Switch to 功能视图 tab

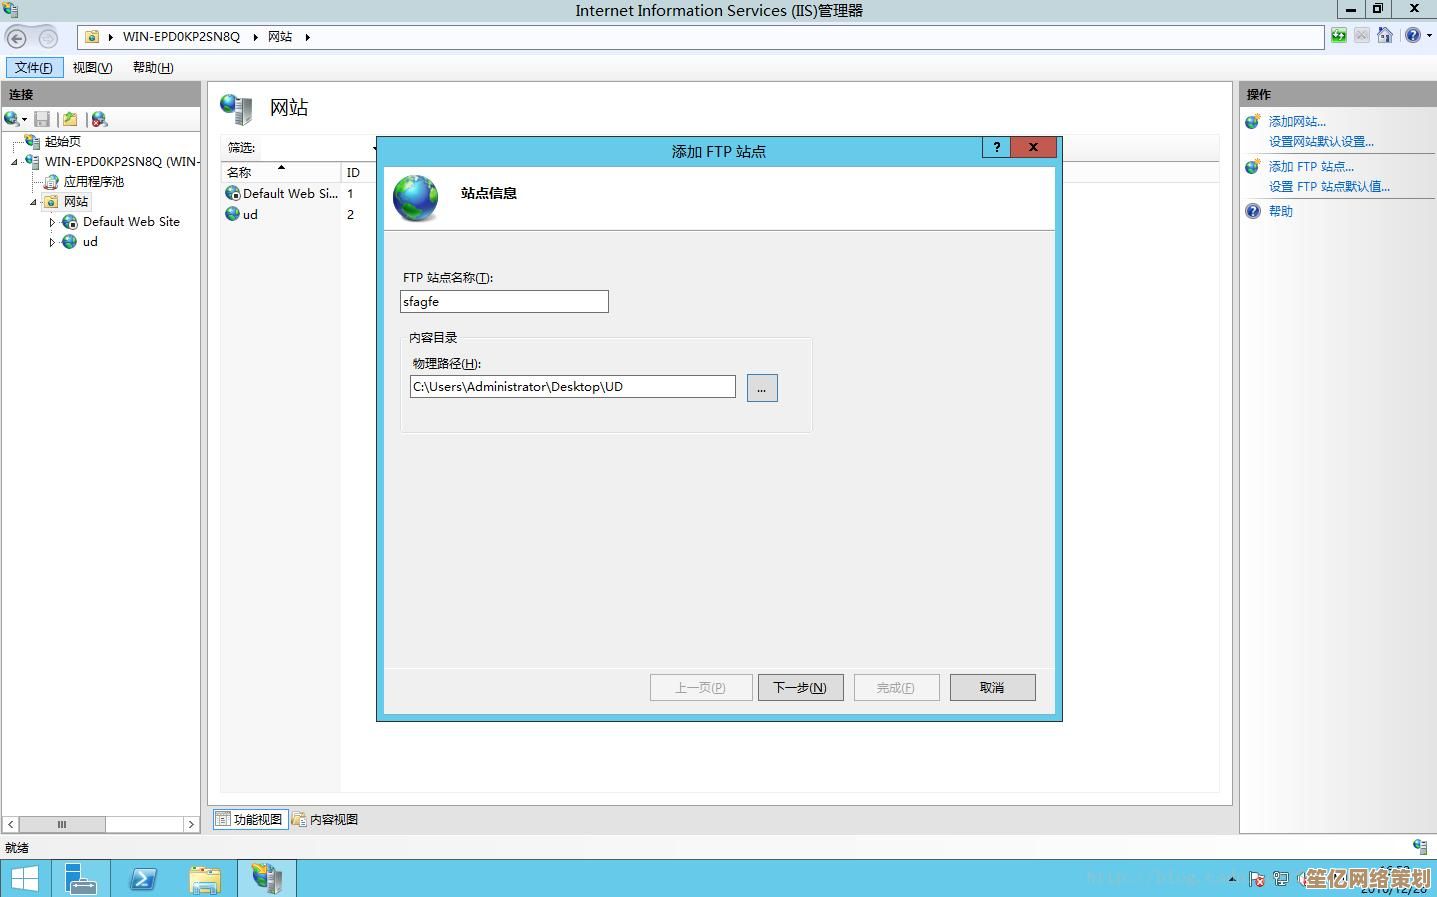(250, 819)
